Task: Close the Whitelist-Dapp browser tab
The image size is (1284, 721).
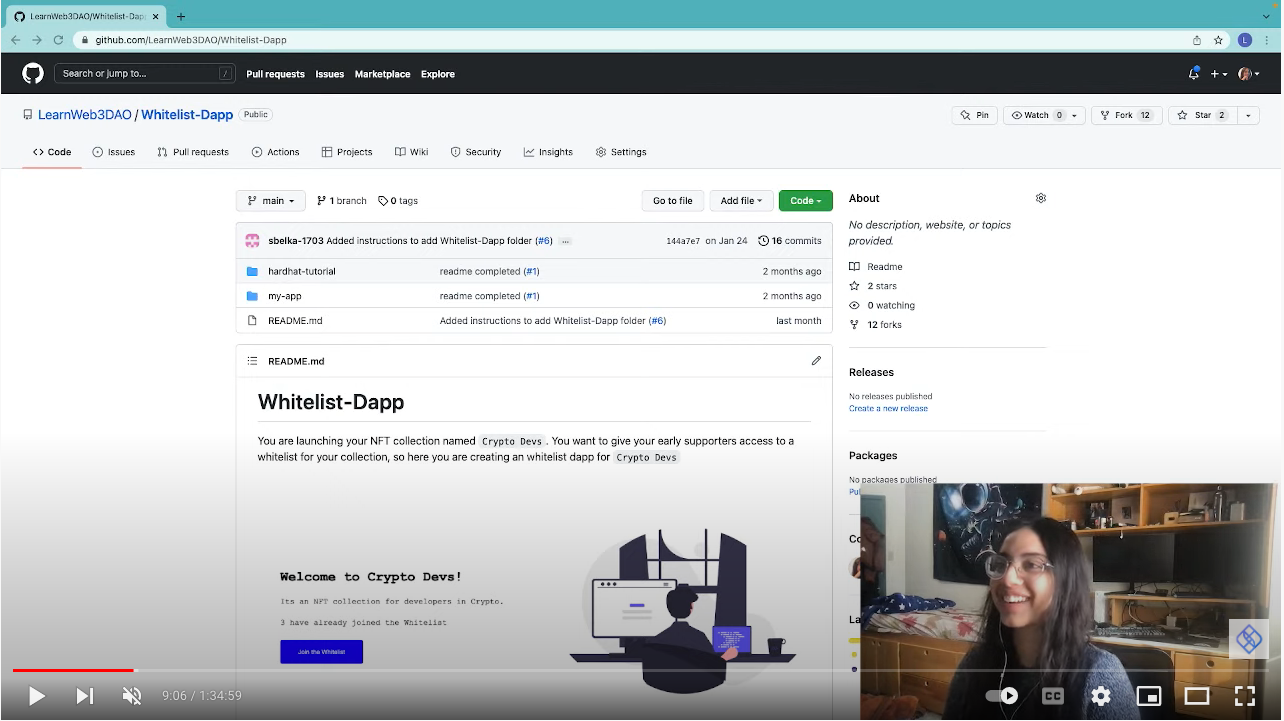Action: pos(156,17)
